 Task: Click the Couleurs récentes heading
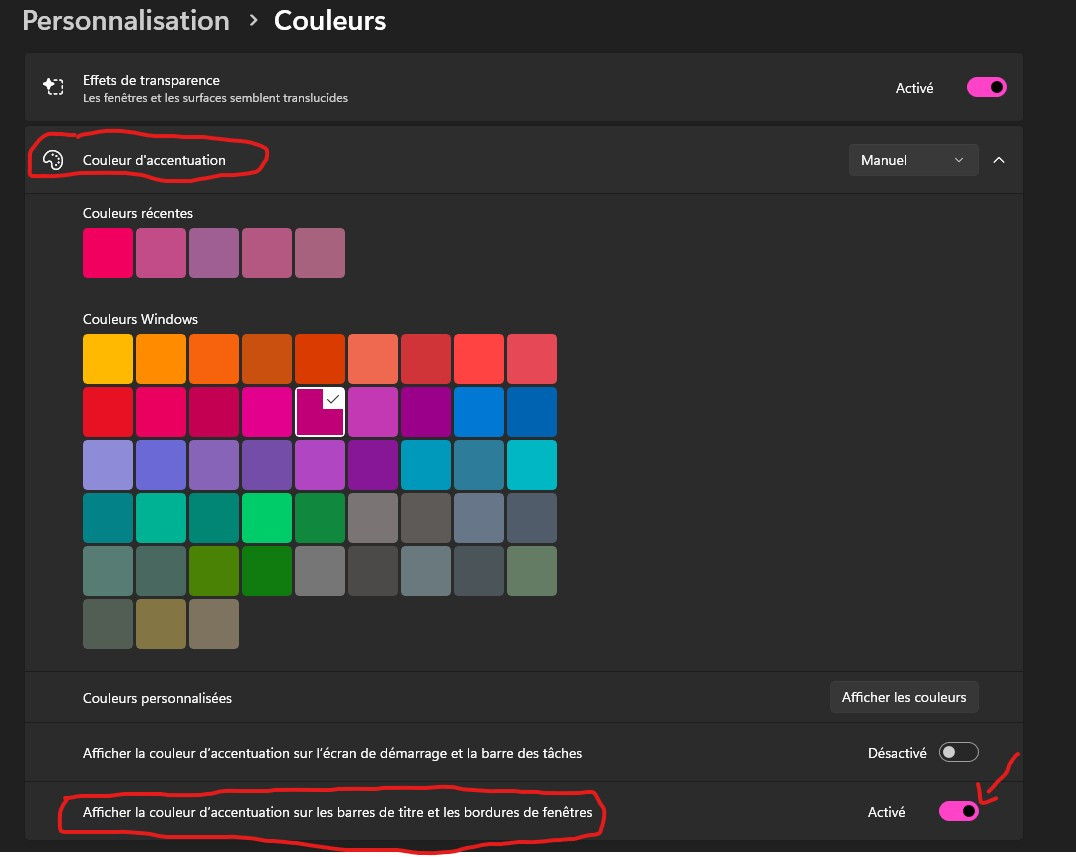point(138,213)
